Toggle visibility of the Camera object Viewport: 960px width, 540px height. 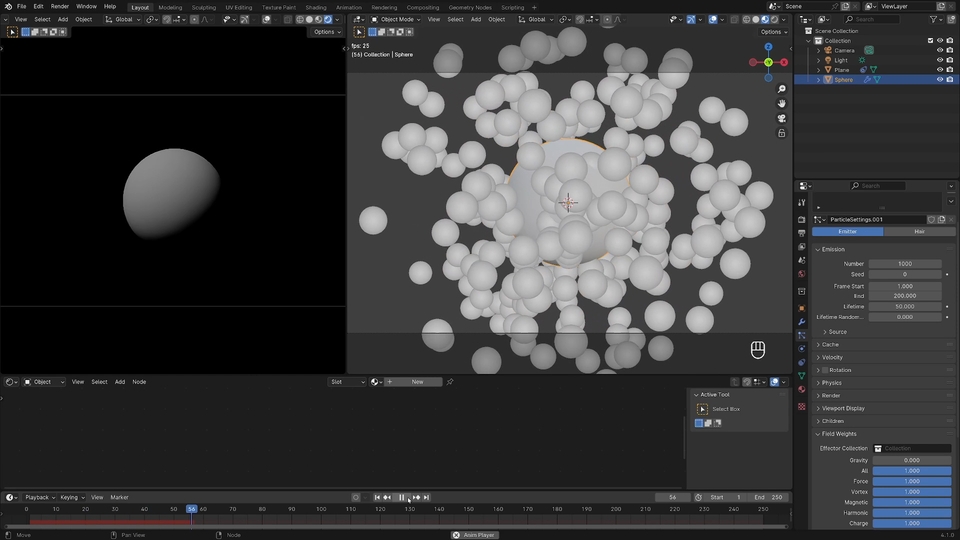(940, 50)
